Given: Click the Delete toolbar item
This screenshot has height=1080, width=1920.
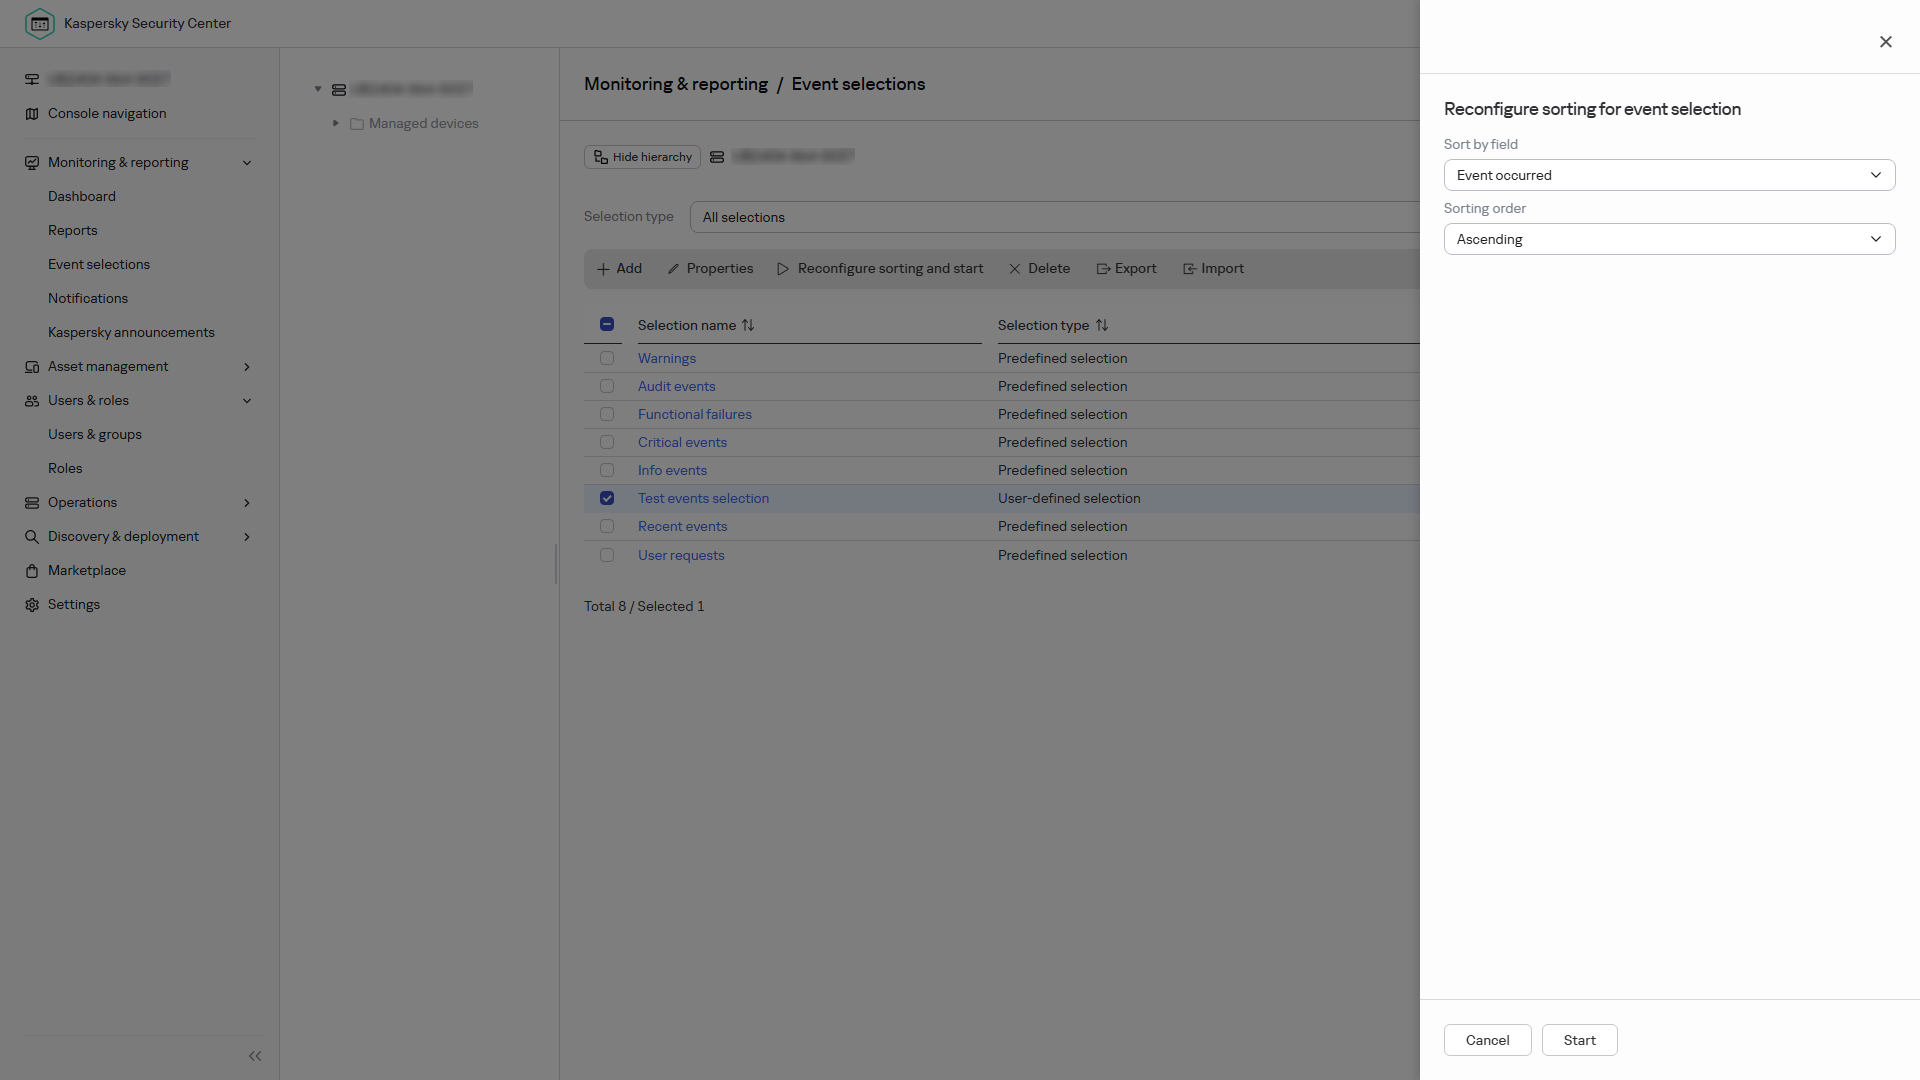Looking at the screenshot, I should pos(1039,269).
